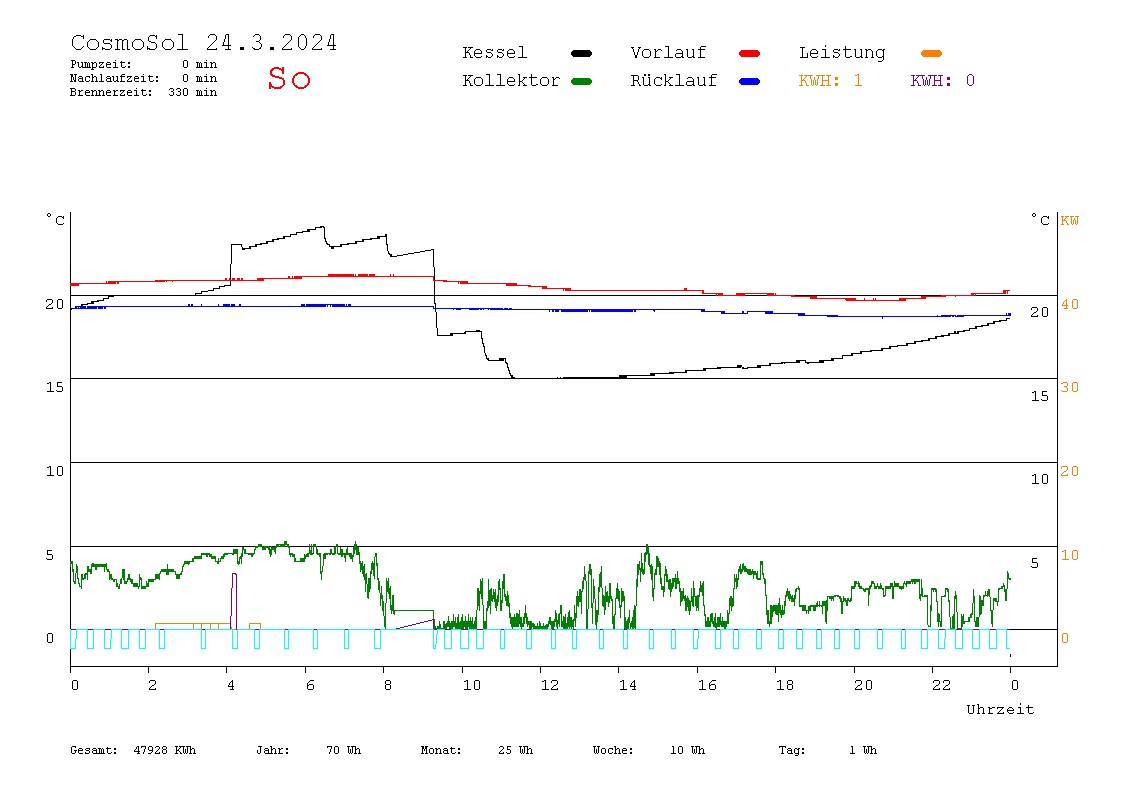The image size is (1148, 812).
Task: Click the "47928 KWh" total value
Action: 165,750
